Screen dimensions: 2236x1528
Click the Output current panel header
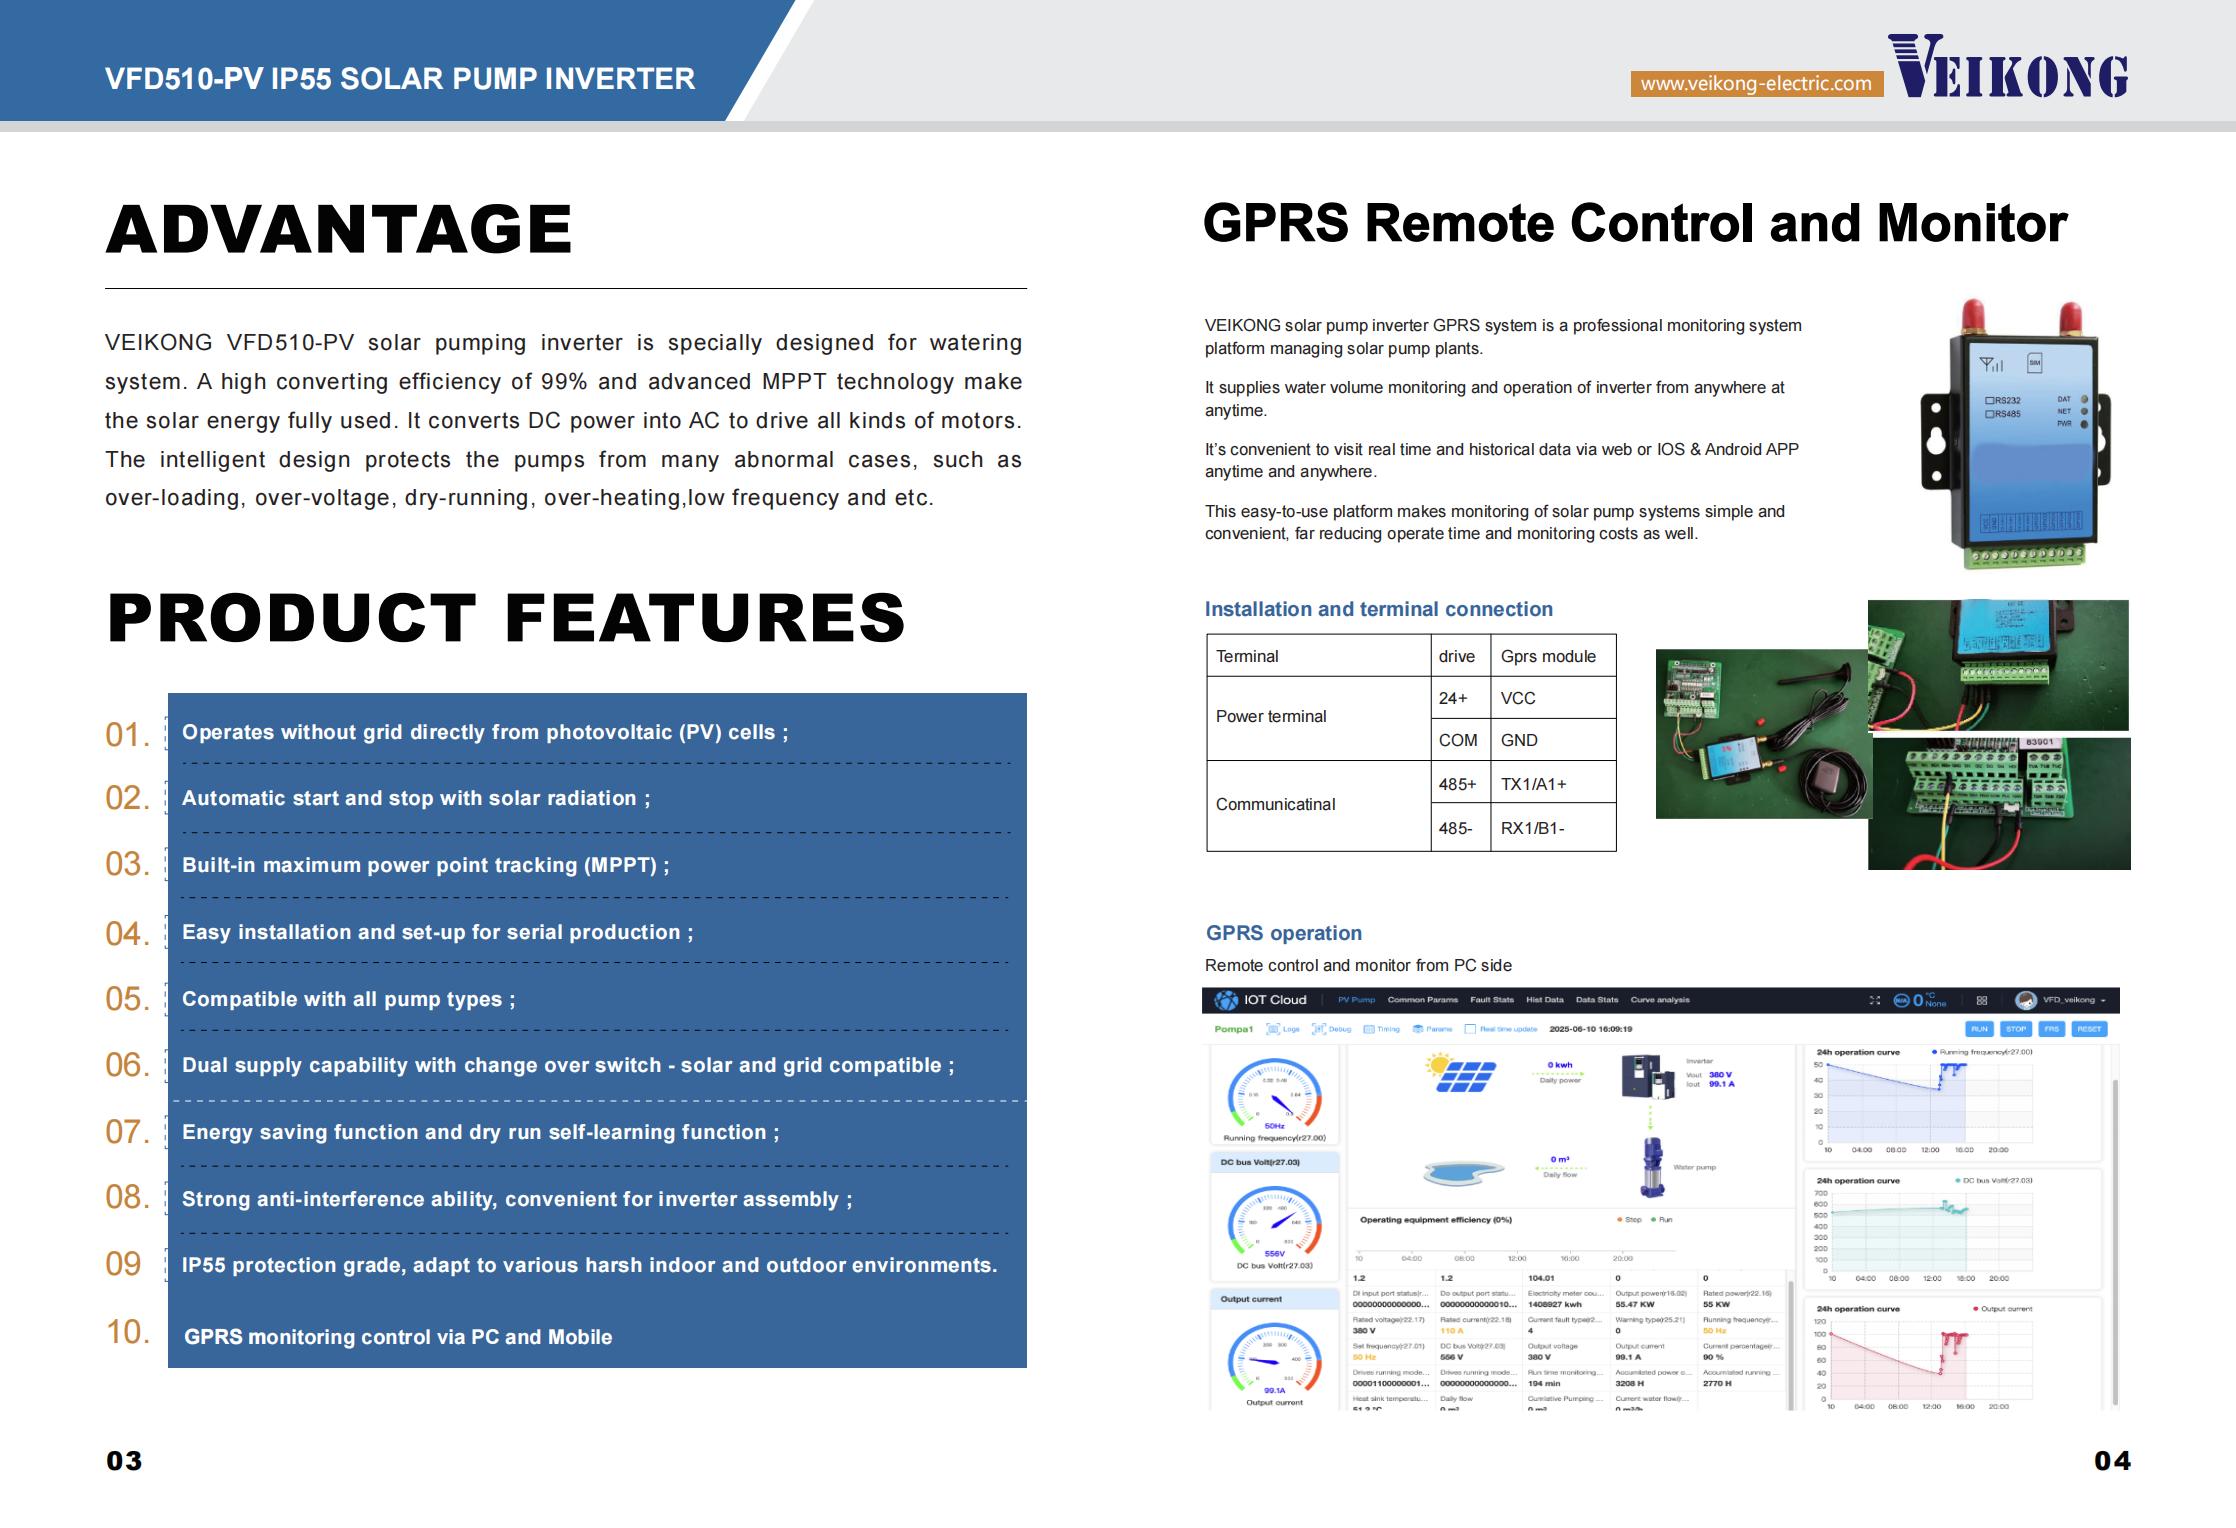point(1274,1299)
